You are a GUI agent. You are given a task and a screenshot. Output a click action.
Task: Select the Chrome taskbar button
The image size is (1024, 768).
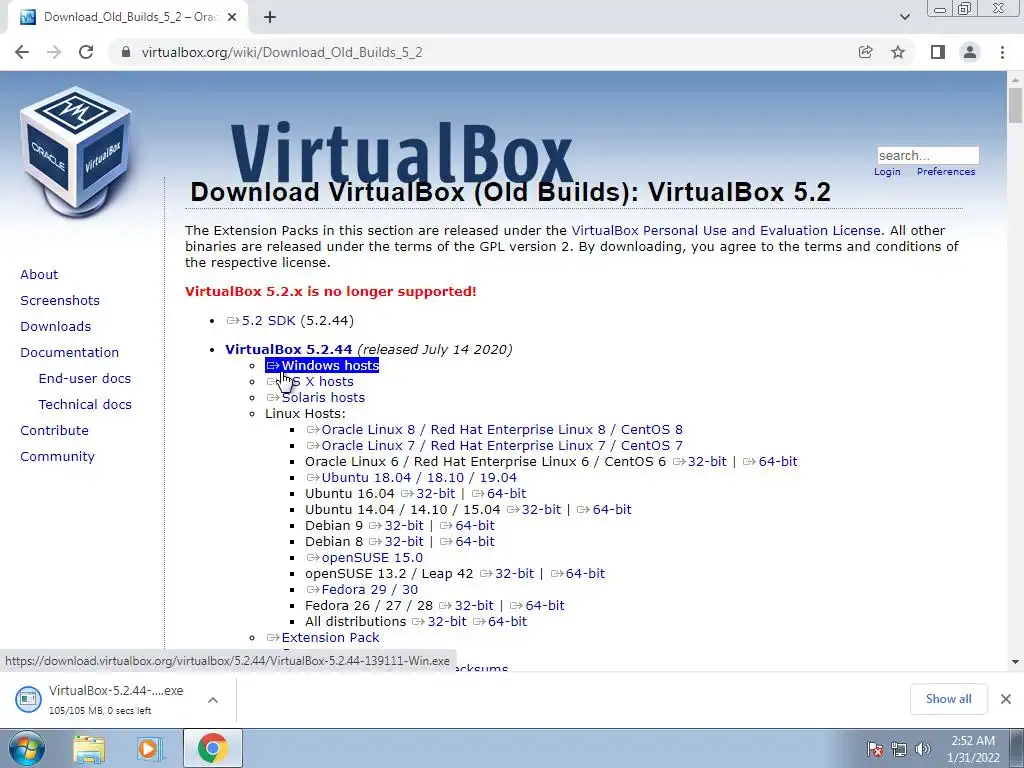point(213,748)
